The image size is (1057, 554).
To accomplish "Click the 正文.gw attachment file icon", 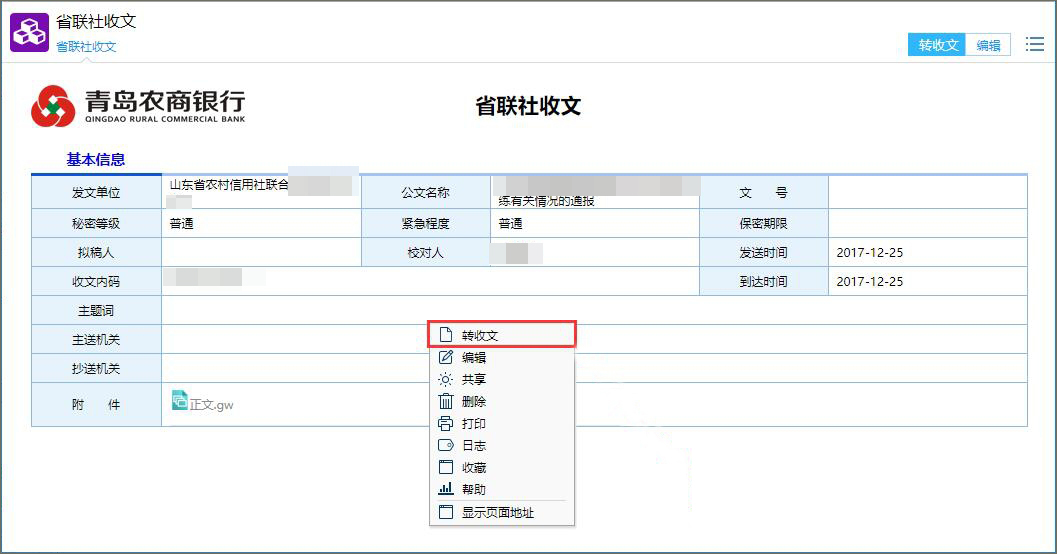I will click(x=179, y=400).
